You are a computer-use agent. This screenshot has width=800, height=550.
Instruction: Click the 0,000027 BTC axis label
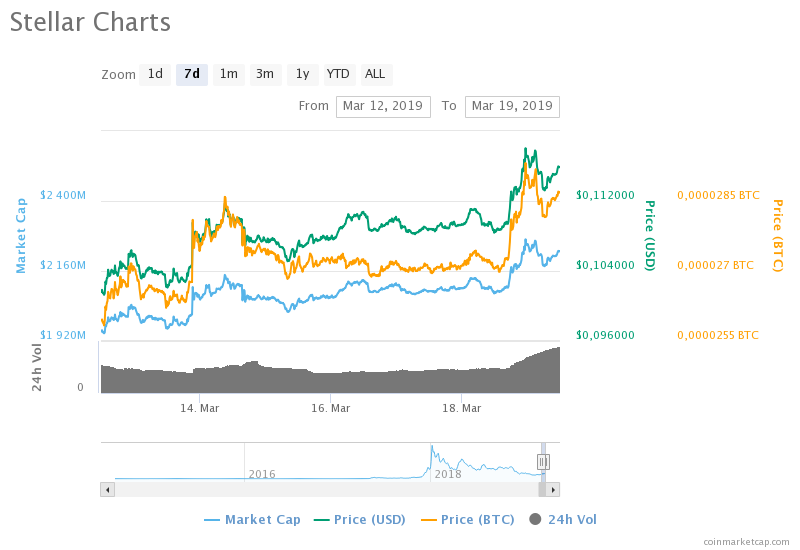(x=715, y=265)
